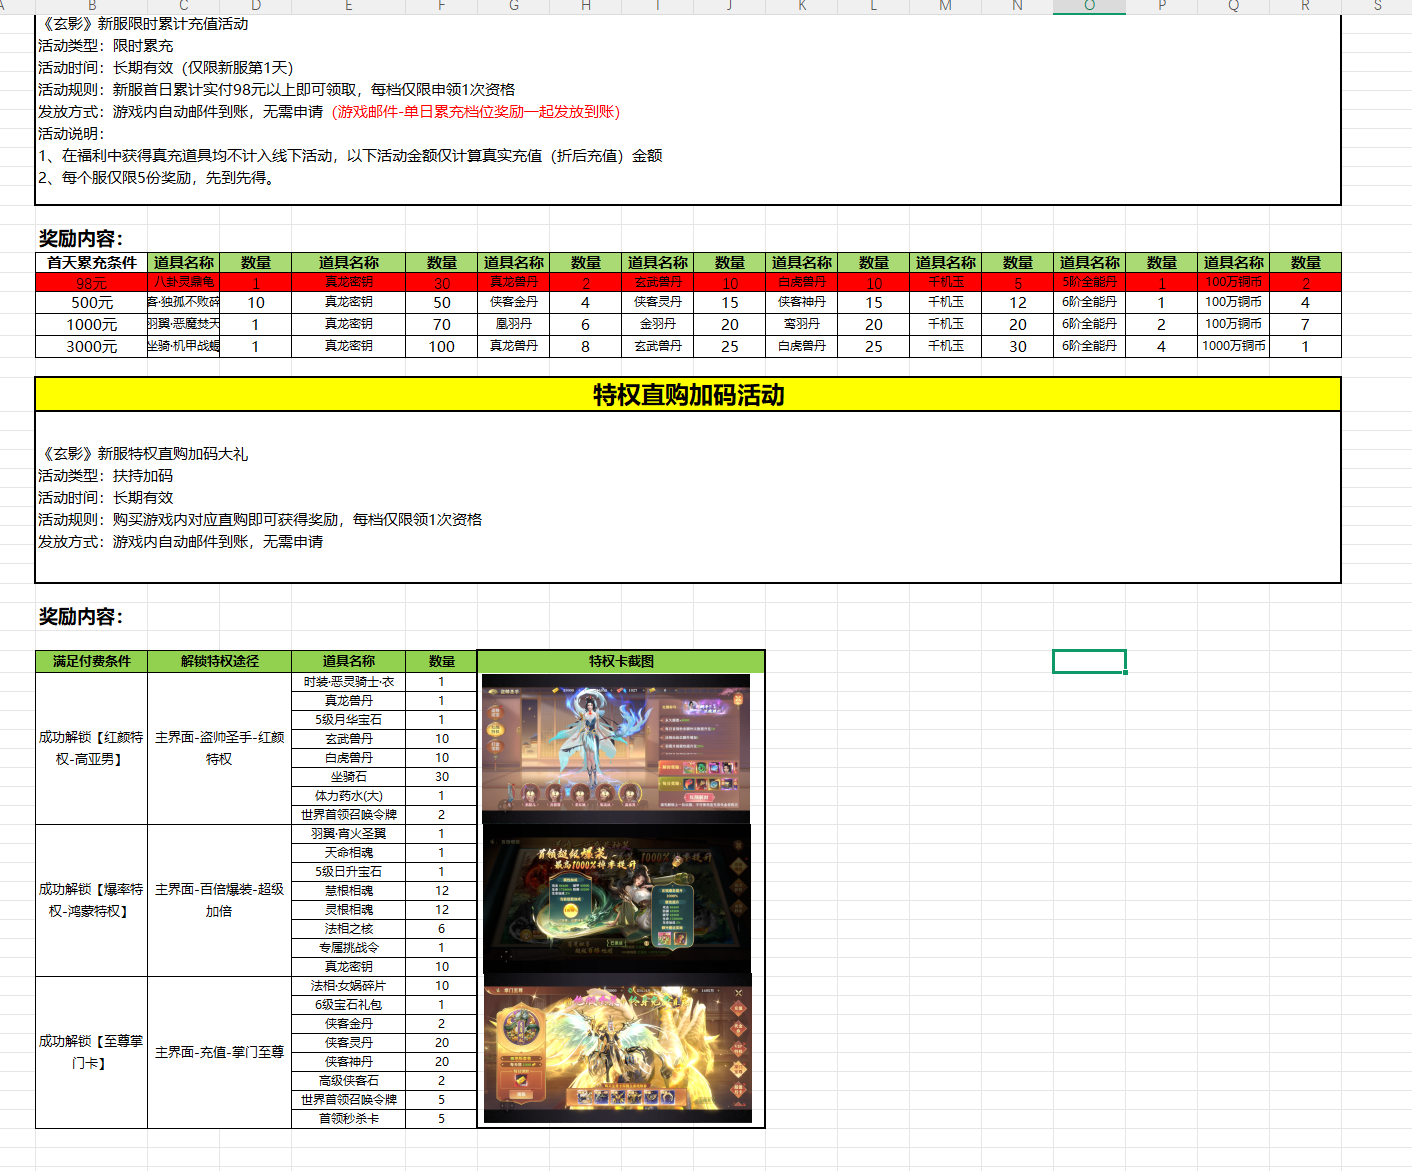The width and height of the screenshot is (1412, 1171).
Task: Select the 1000万铜币 reward cell
Action: (1233, 346)
